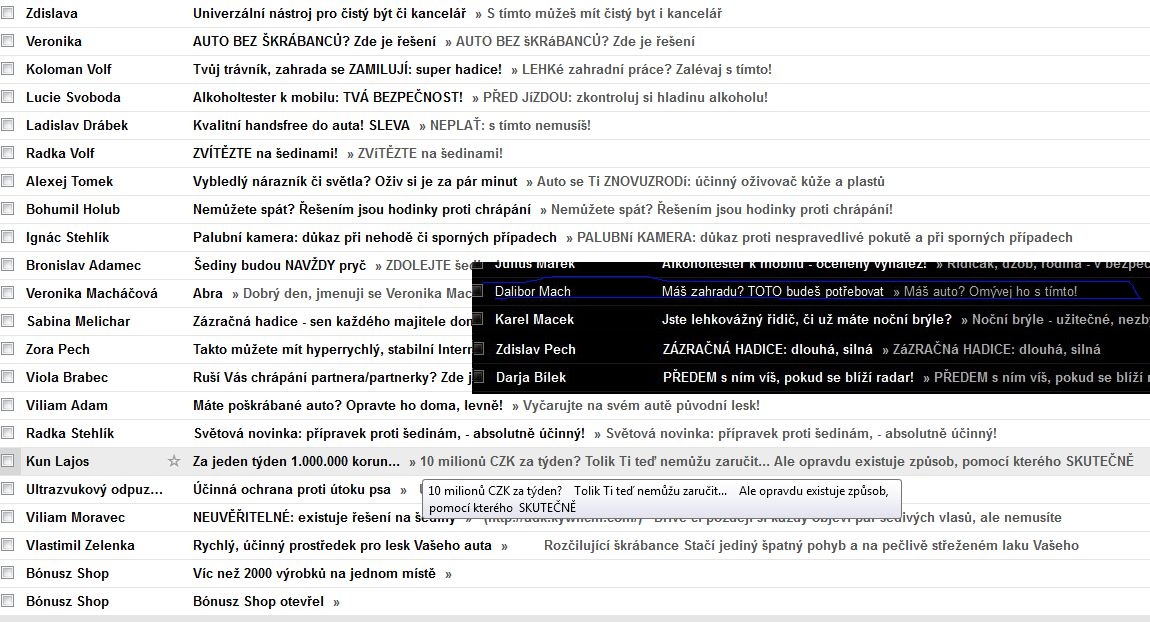The height and width of the screenshot is (622, 1150).
Task: Open overlay subject "Jste lehkovážný řidič, či už máte noční brýle?"
Action: coord(807,319)
